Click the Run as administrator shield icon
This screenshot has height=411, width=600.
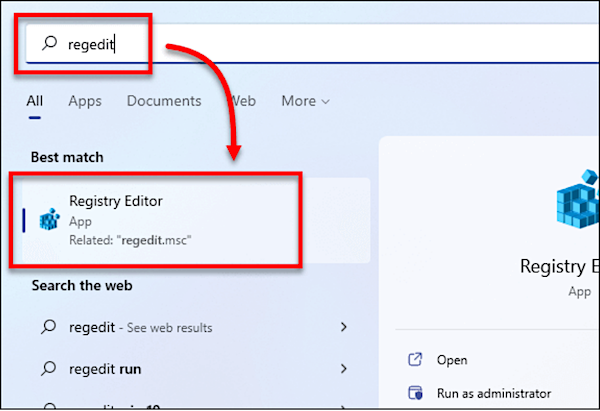[415, 393]
